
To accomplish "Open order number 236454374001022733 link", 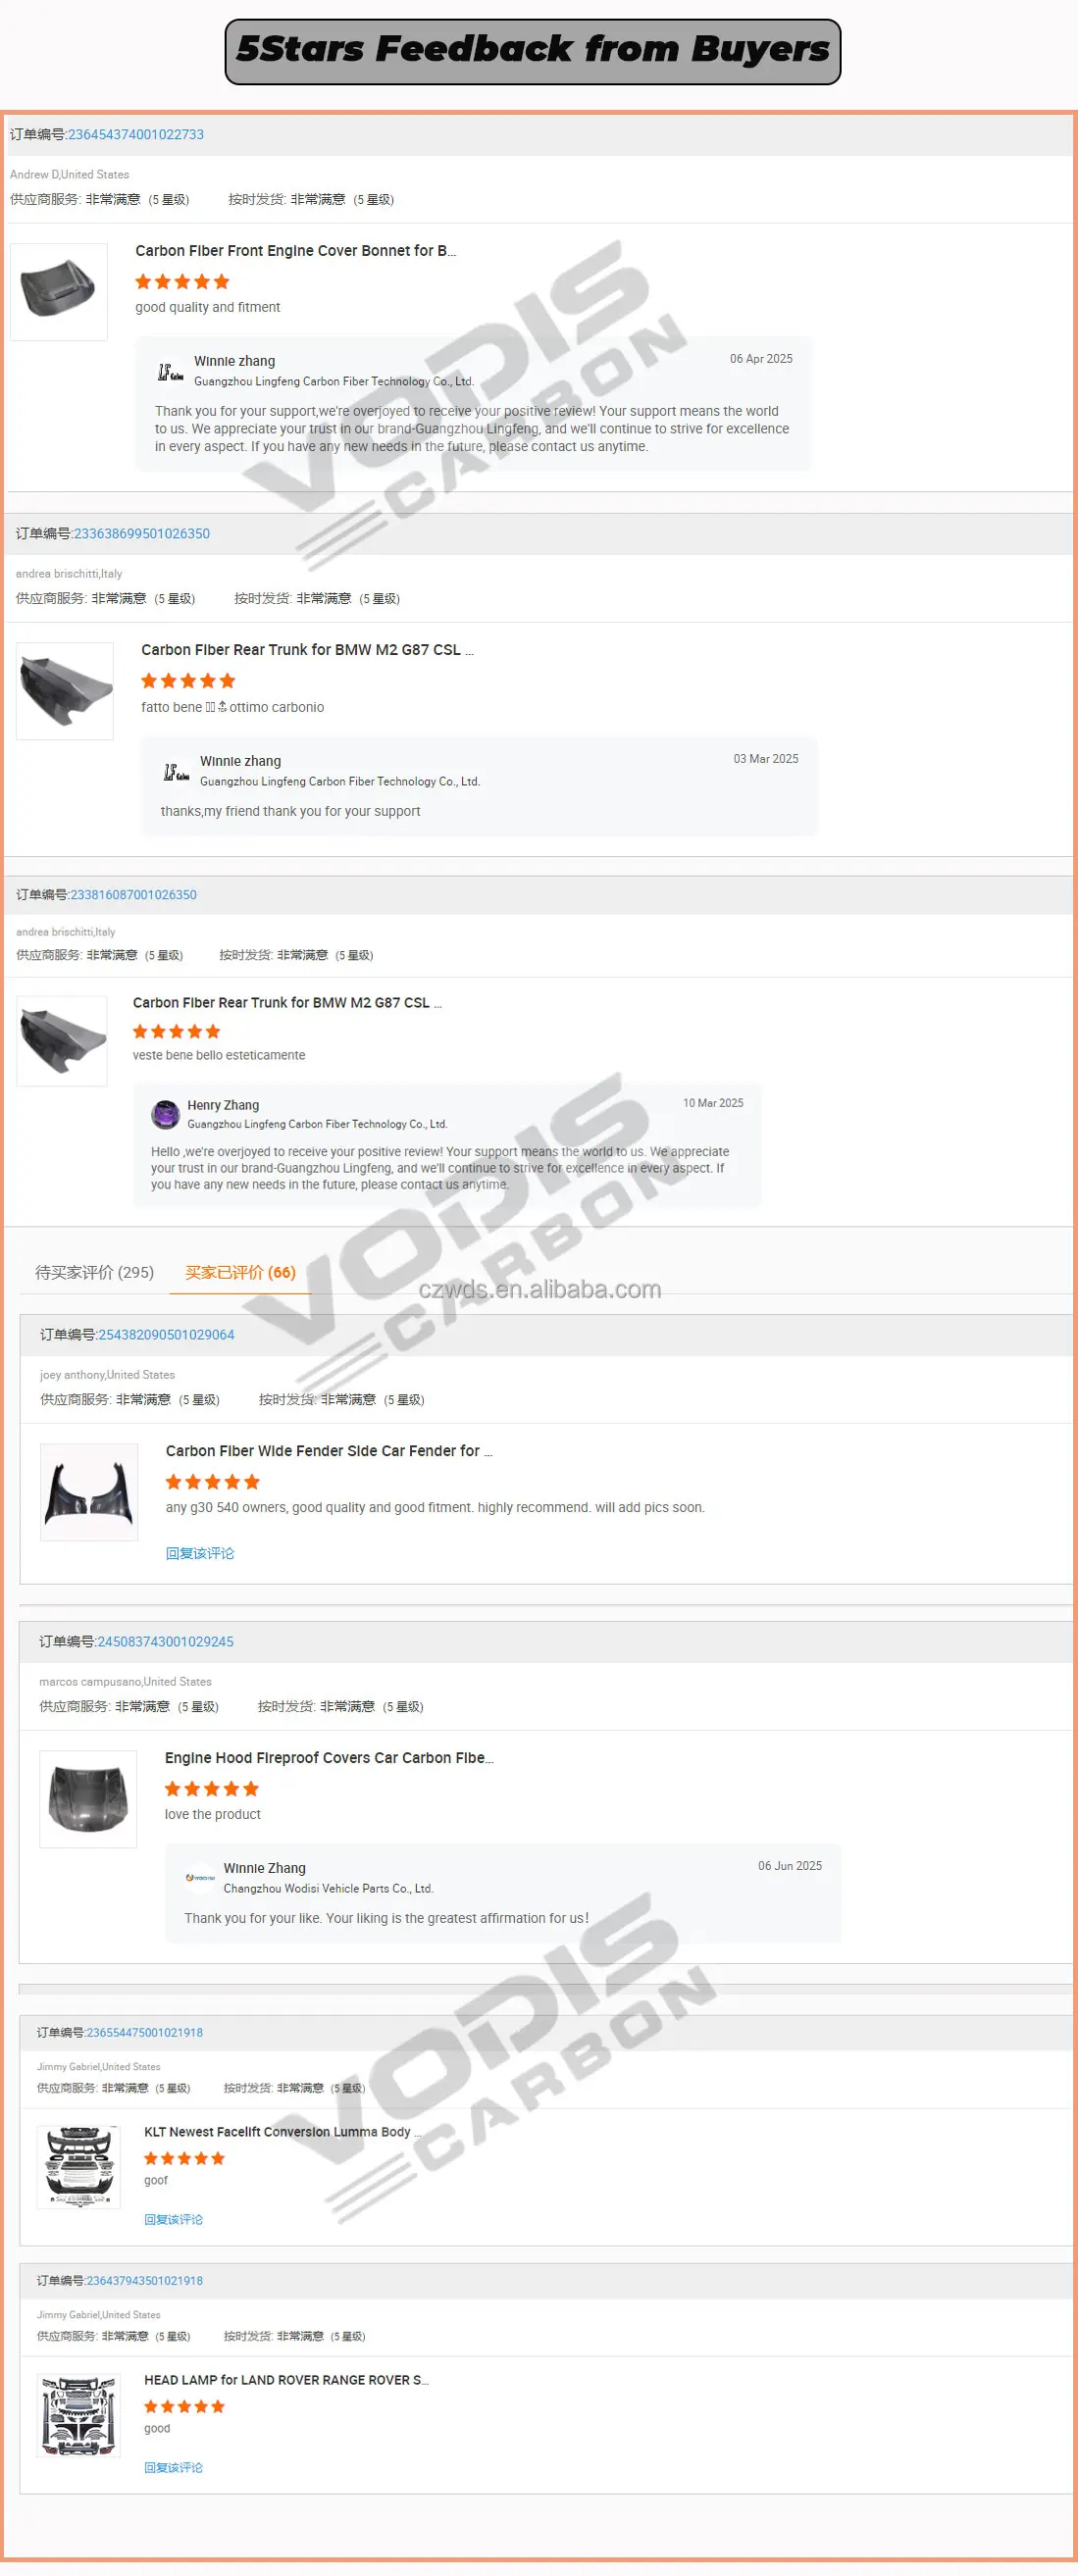I will tap(136, 134).
